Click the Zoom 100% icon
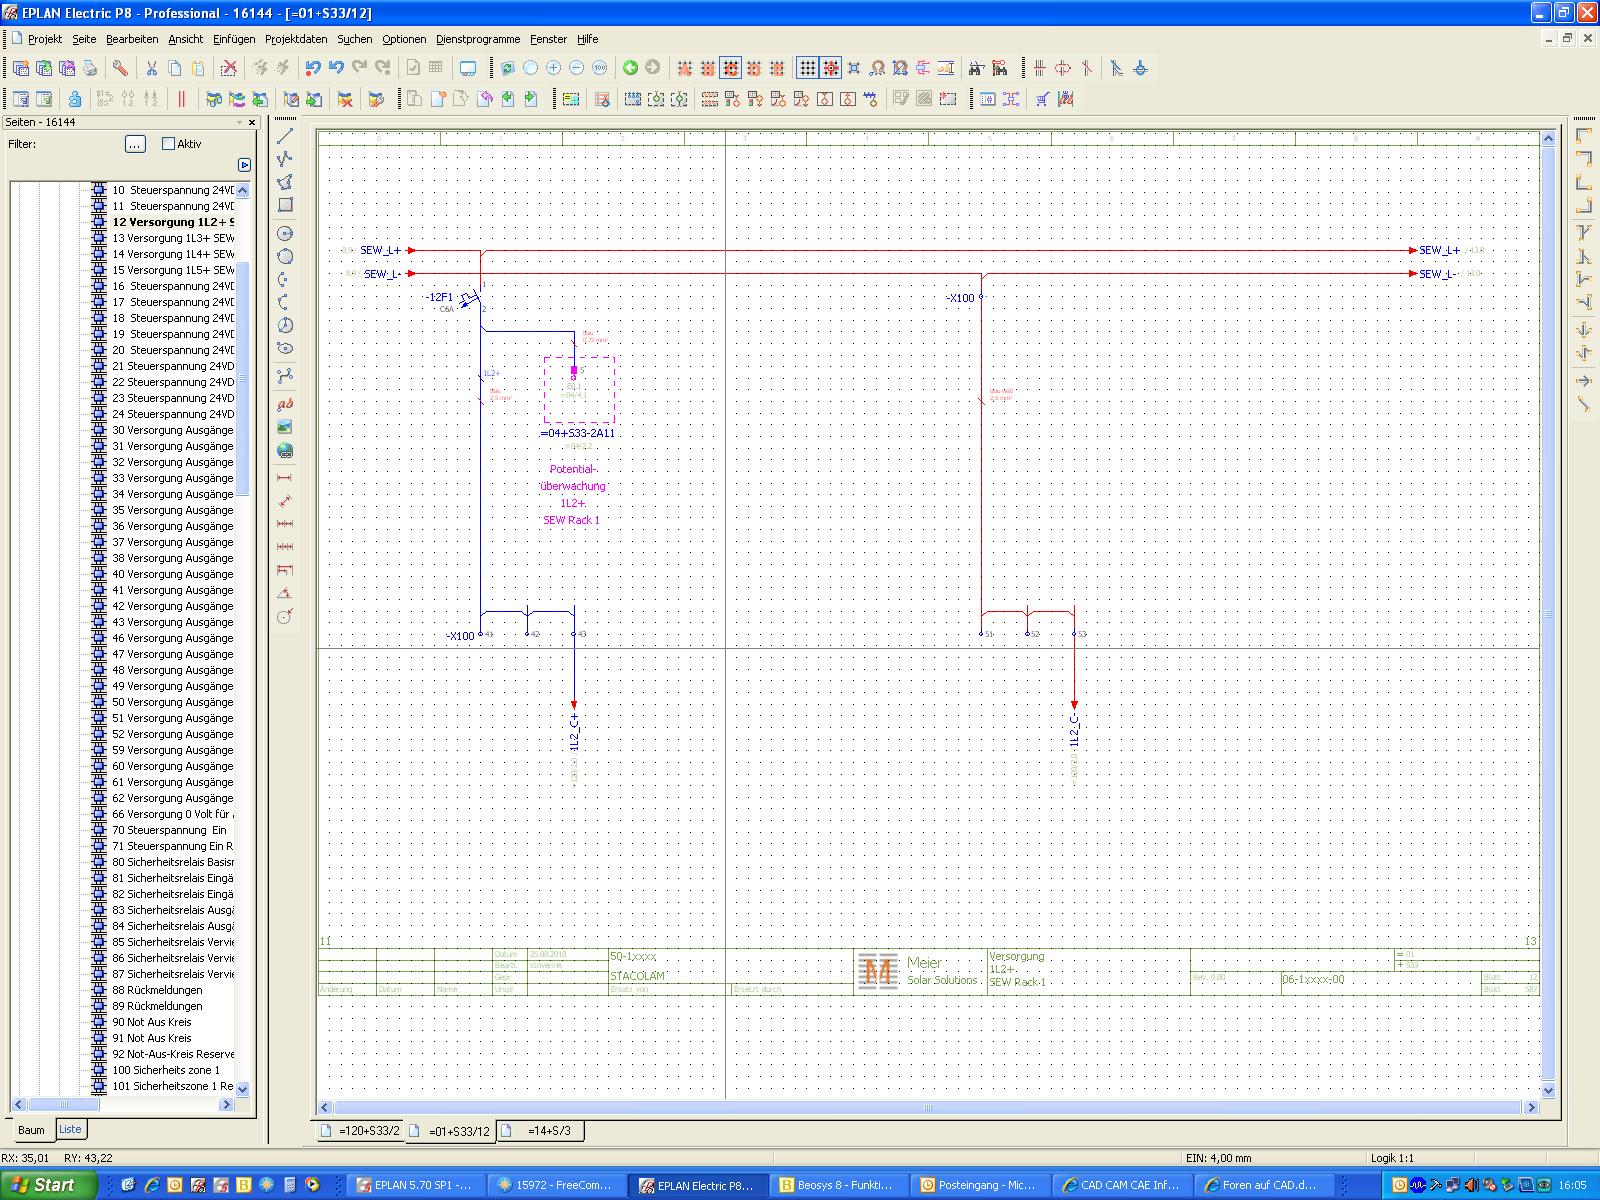This screenshot has height=1200, width=1600. coord(599,68)
